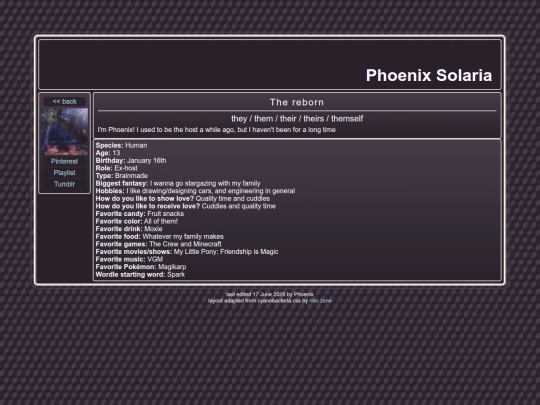Click 'Favorite Pokémon: Magikarp' line
This screenshot has width=540, height=405.
(x=141, y=267)
